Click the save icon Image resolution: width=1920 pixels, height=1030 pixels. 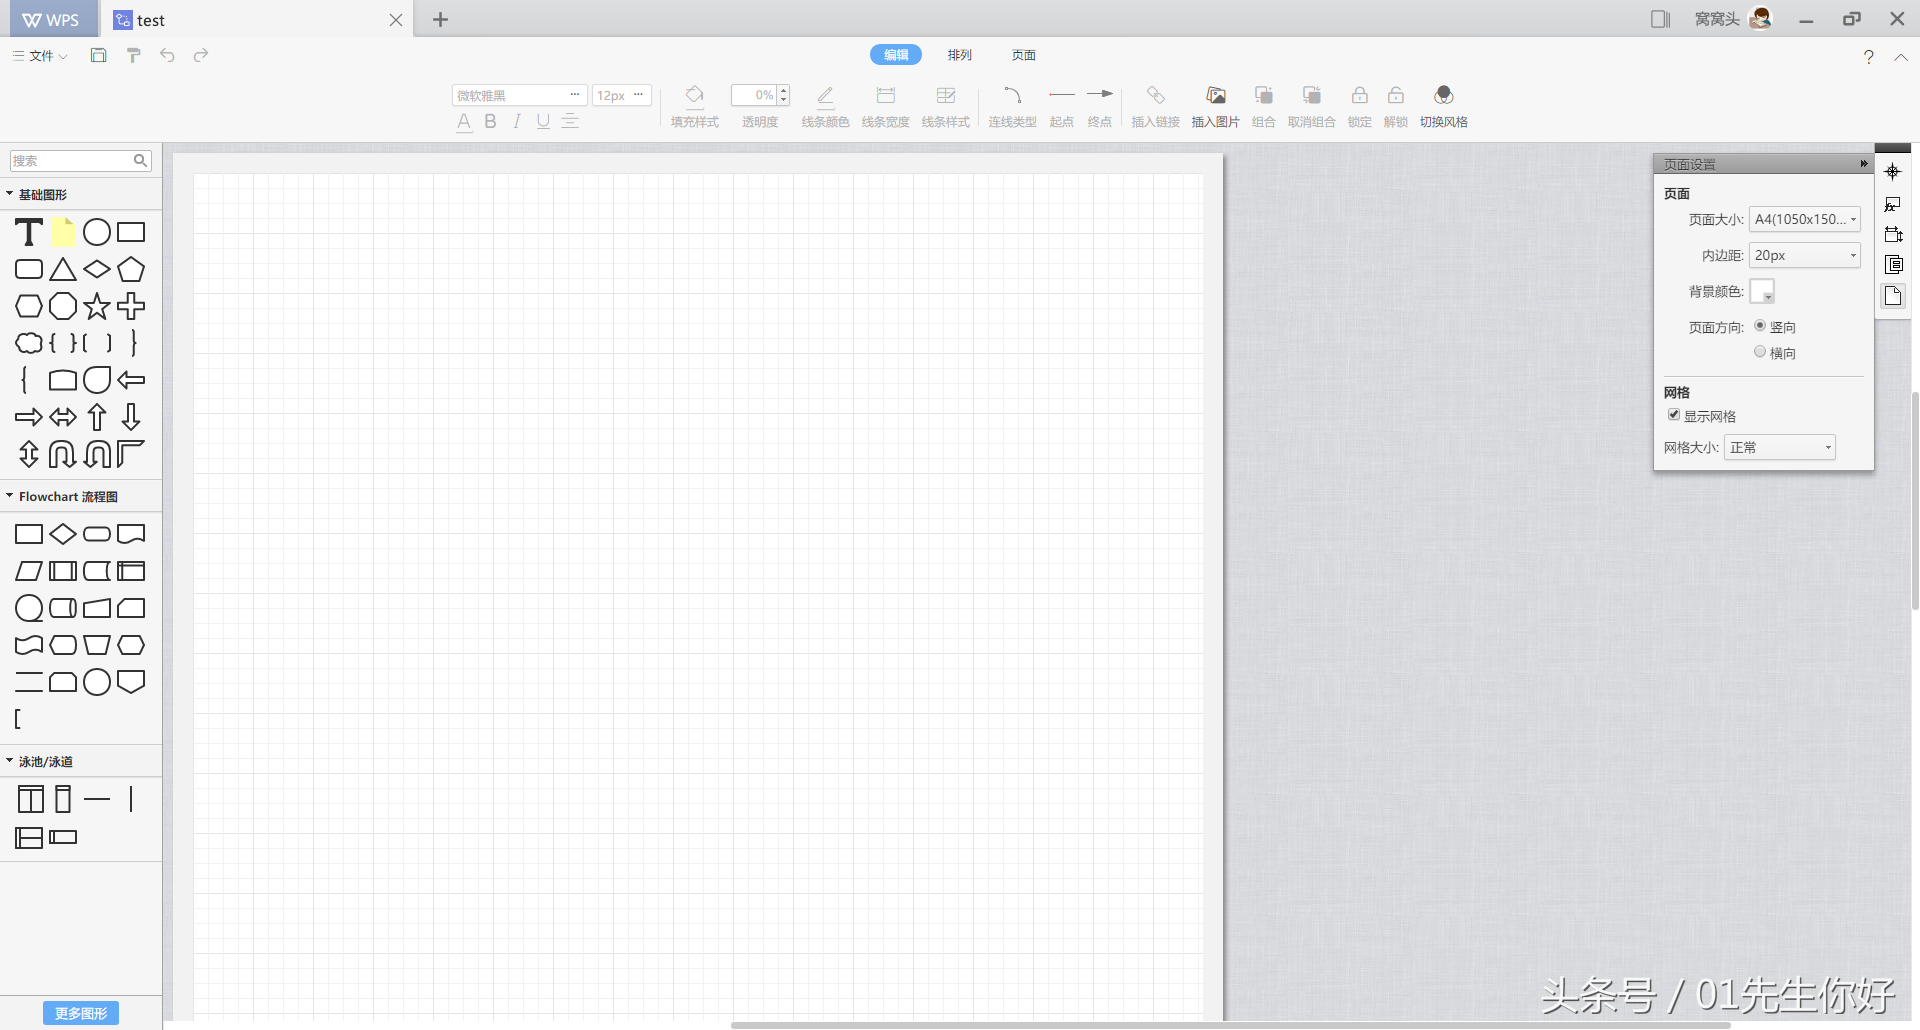coord(98,55)
